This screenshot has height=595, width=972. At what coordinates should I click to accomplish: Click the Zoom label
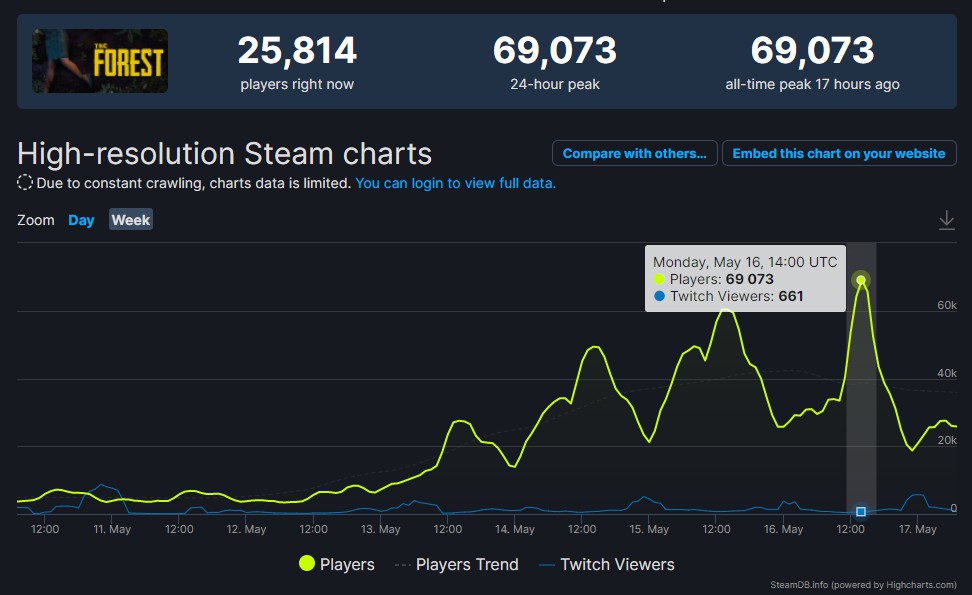tap(36, 220)
